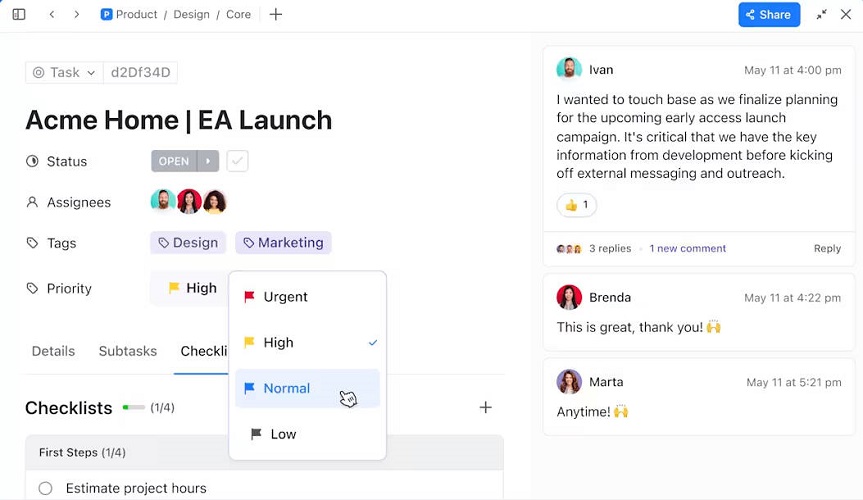Click the blue P Product workspace icon
863x500 pixels.
tap(106, 14)
